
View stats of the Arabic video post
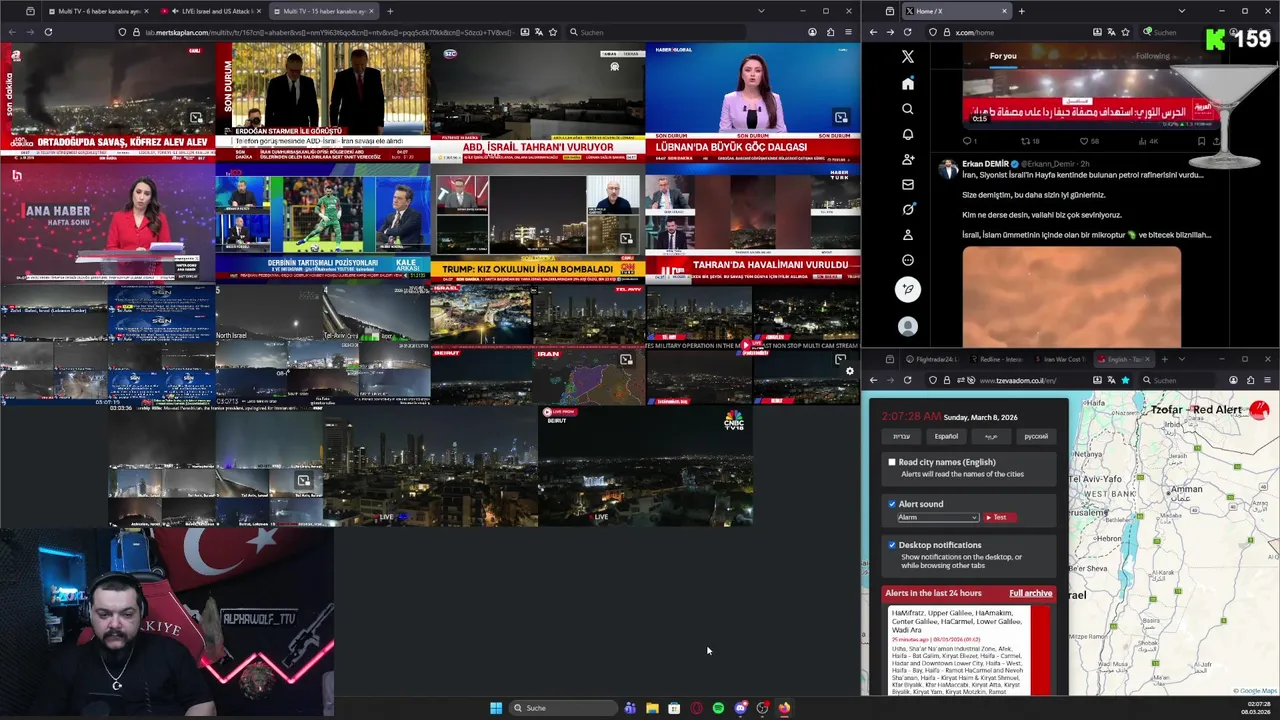1148,141
